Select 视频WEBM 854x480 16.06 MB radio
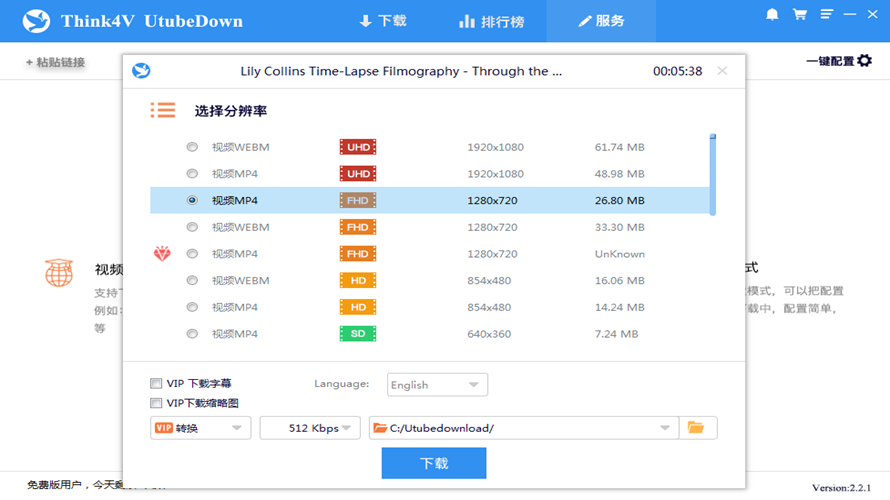 coord(192,280)
